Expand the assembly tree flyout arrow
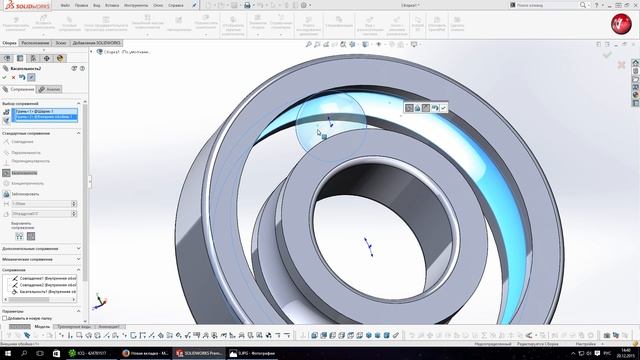The width and height of the screenshot is (640, 360). click(x=91, y=52)
